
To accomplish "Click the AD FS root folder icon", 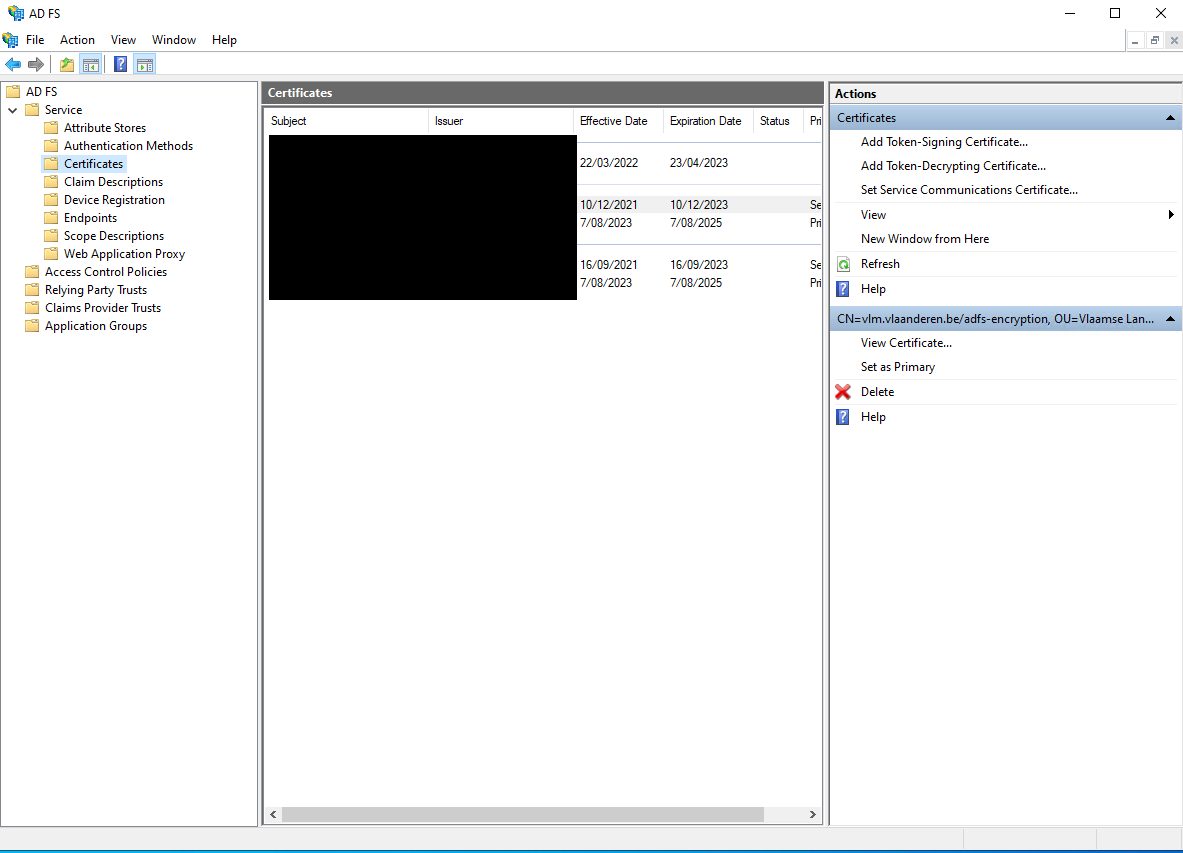I will (14, 91).
